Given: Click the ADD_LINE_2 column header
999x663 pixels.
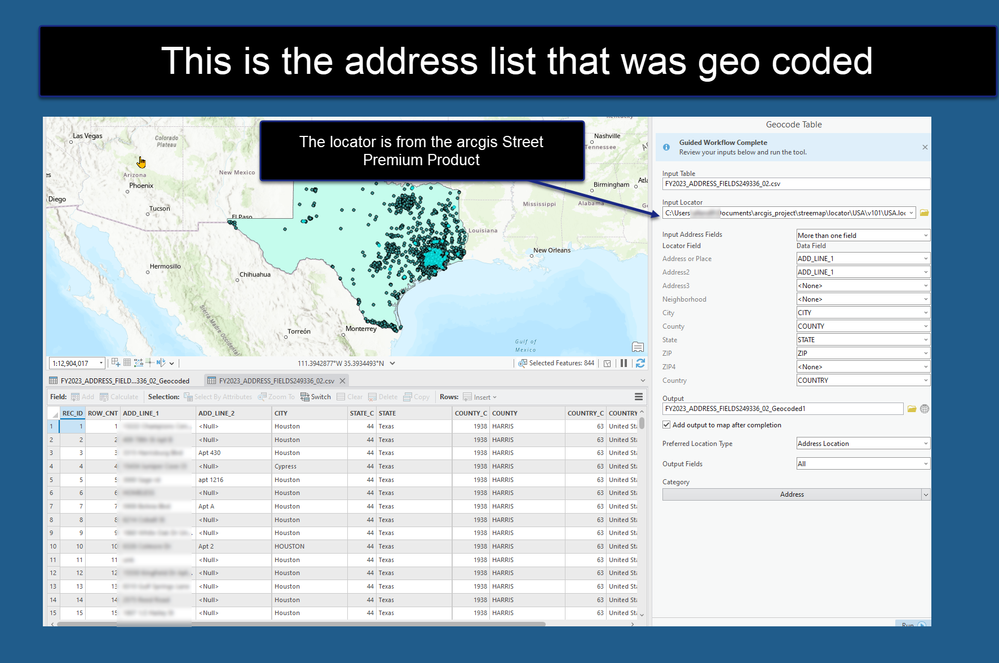Looking at the screenshot, I should click(x=233, y=413).
